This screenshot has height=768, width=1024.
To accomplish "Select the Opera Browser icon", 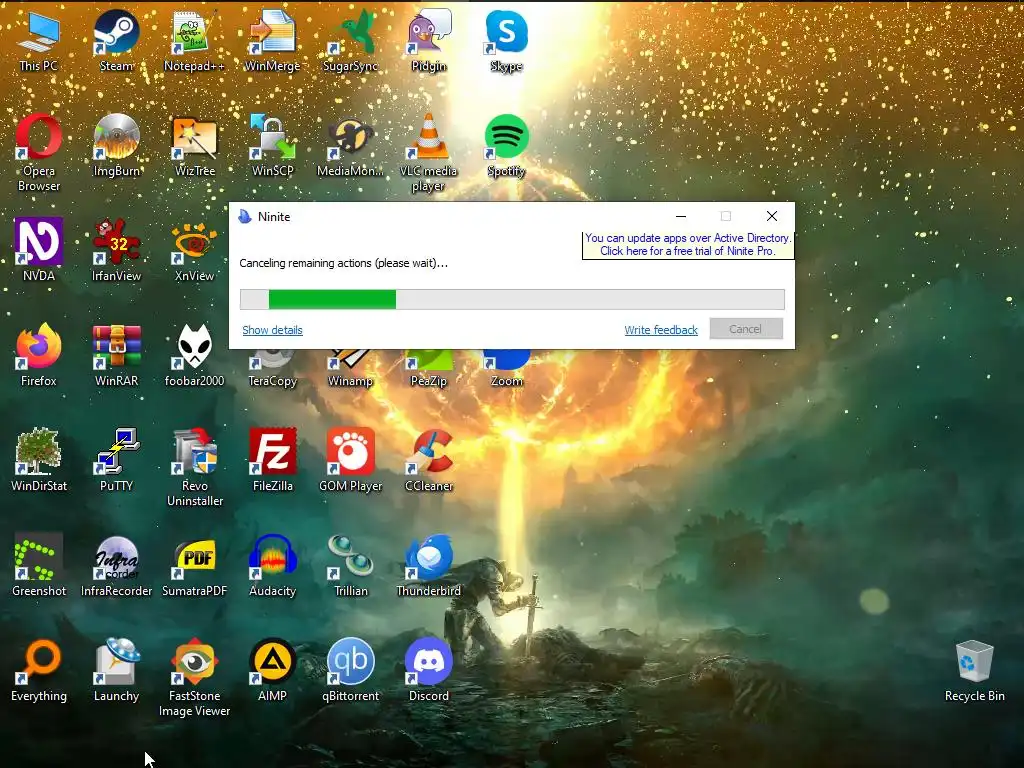I will [39, 153].
